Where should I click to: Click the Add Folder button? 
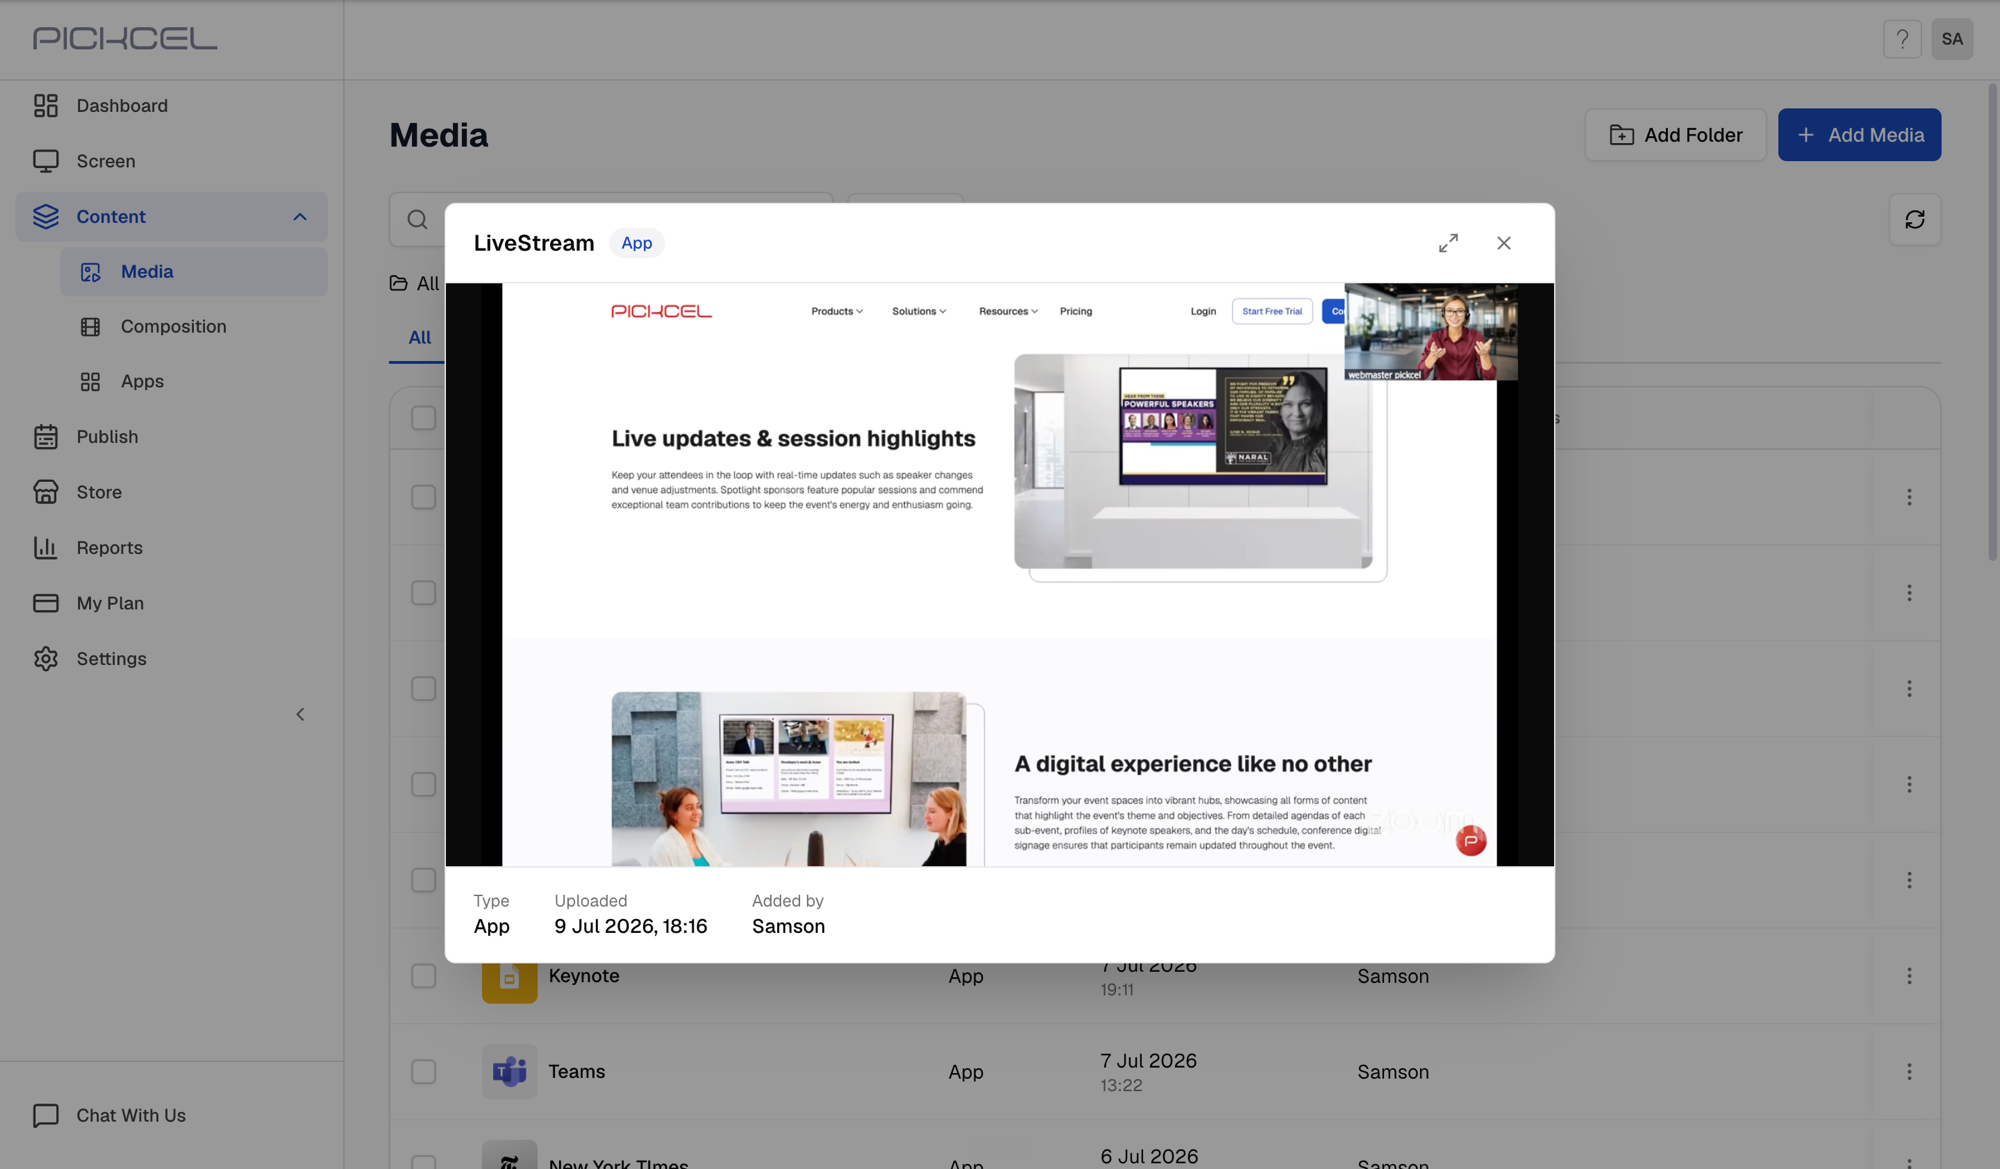tap(1676, 135)
